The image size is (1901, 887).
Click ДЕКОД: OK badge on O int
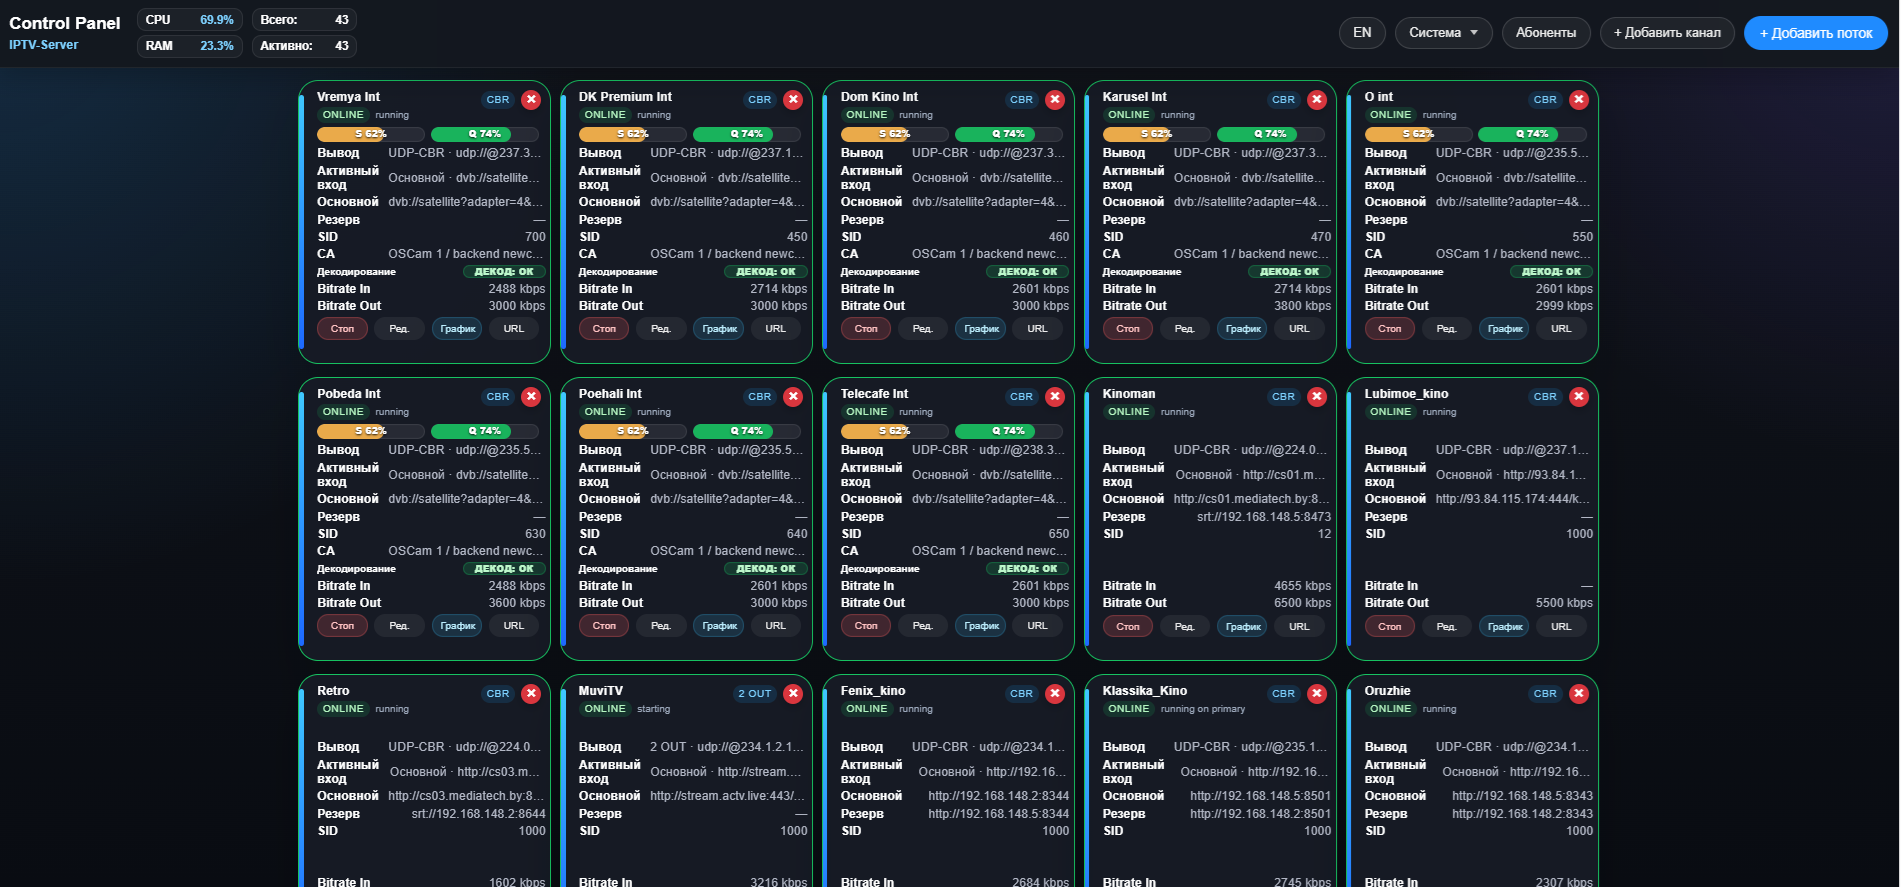pyautogui.click(x=1552, y=272)
